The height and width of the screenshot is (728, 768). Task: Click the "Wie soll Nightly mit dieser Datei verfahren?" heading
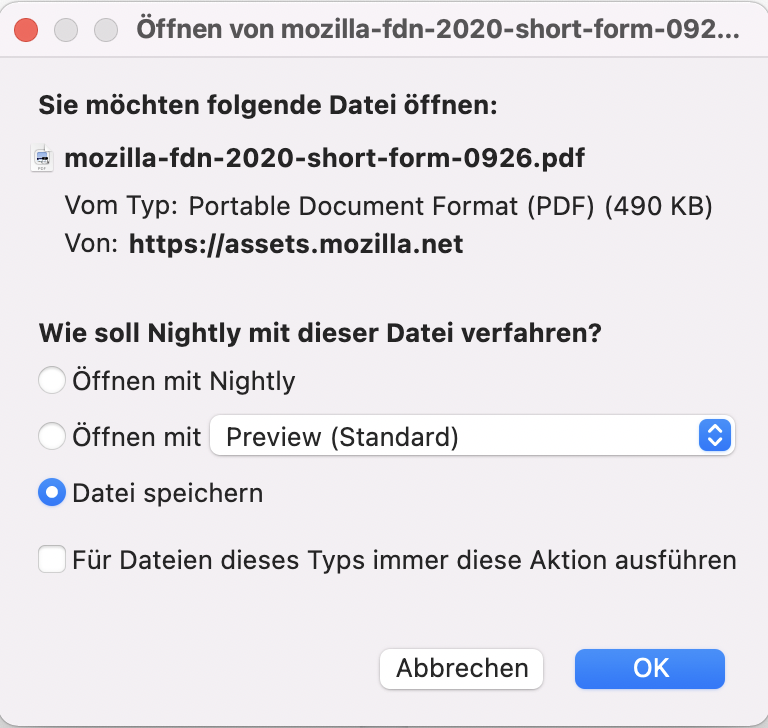pos(319,333)
